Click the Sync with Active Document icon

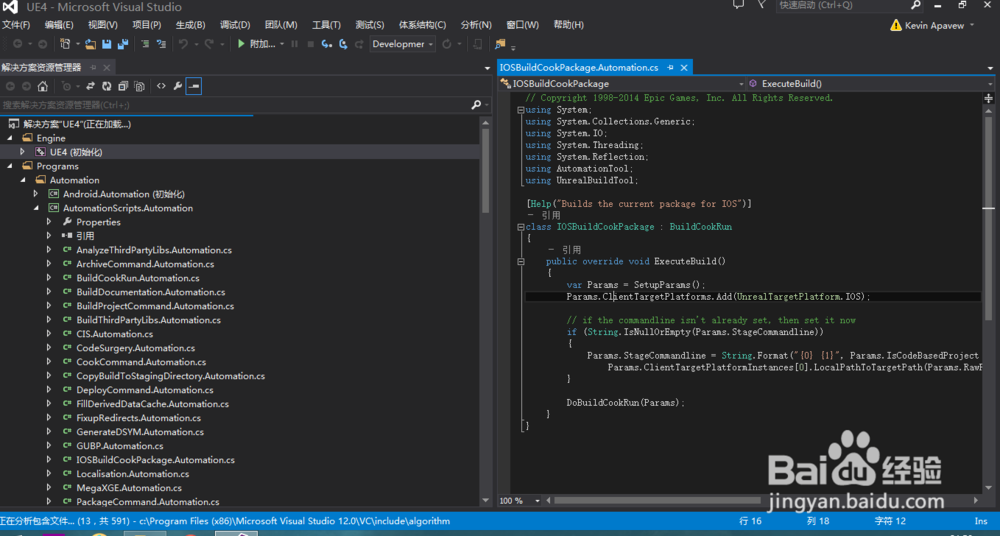[91, 86]
